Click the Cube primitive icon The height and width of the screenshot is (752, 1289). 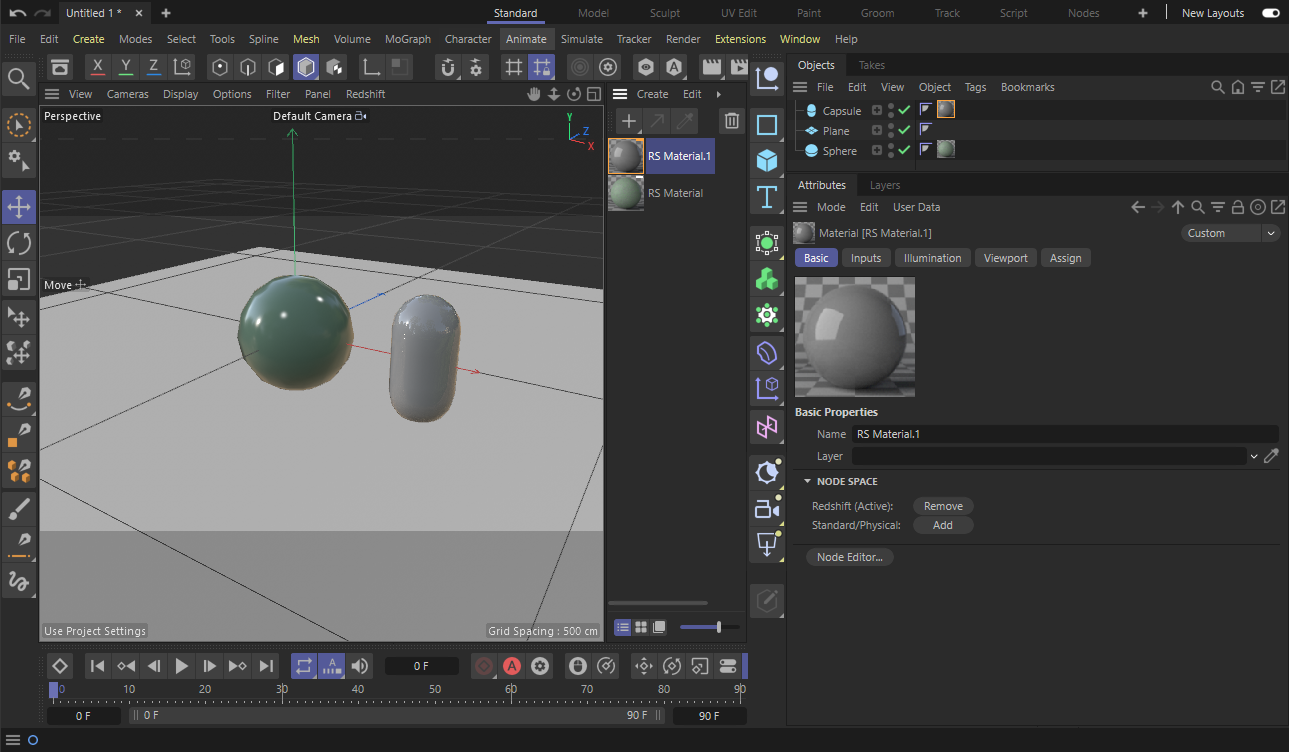click(767, 161)
